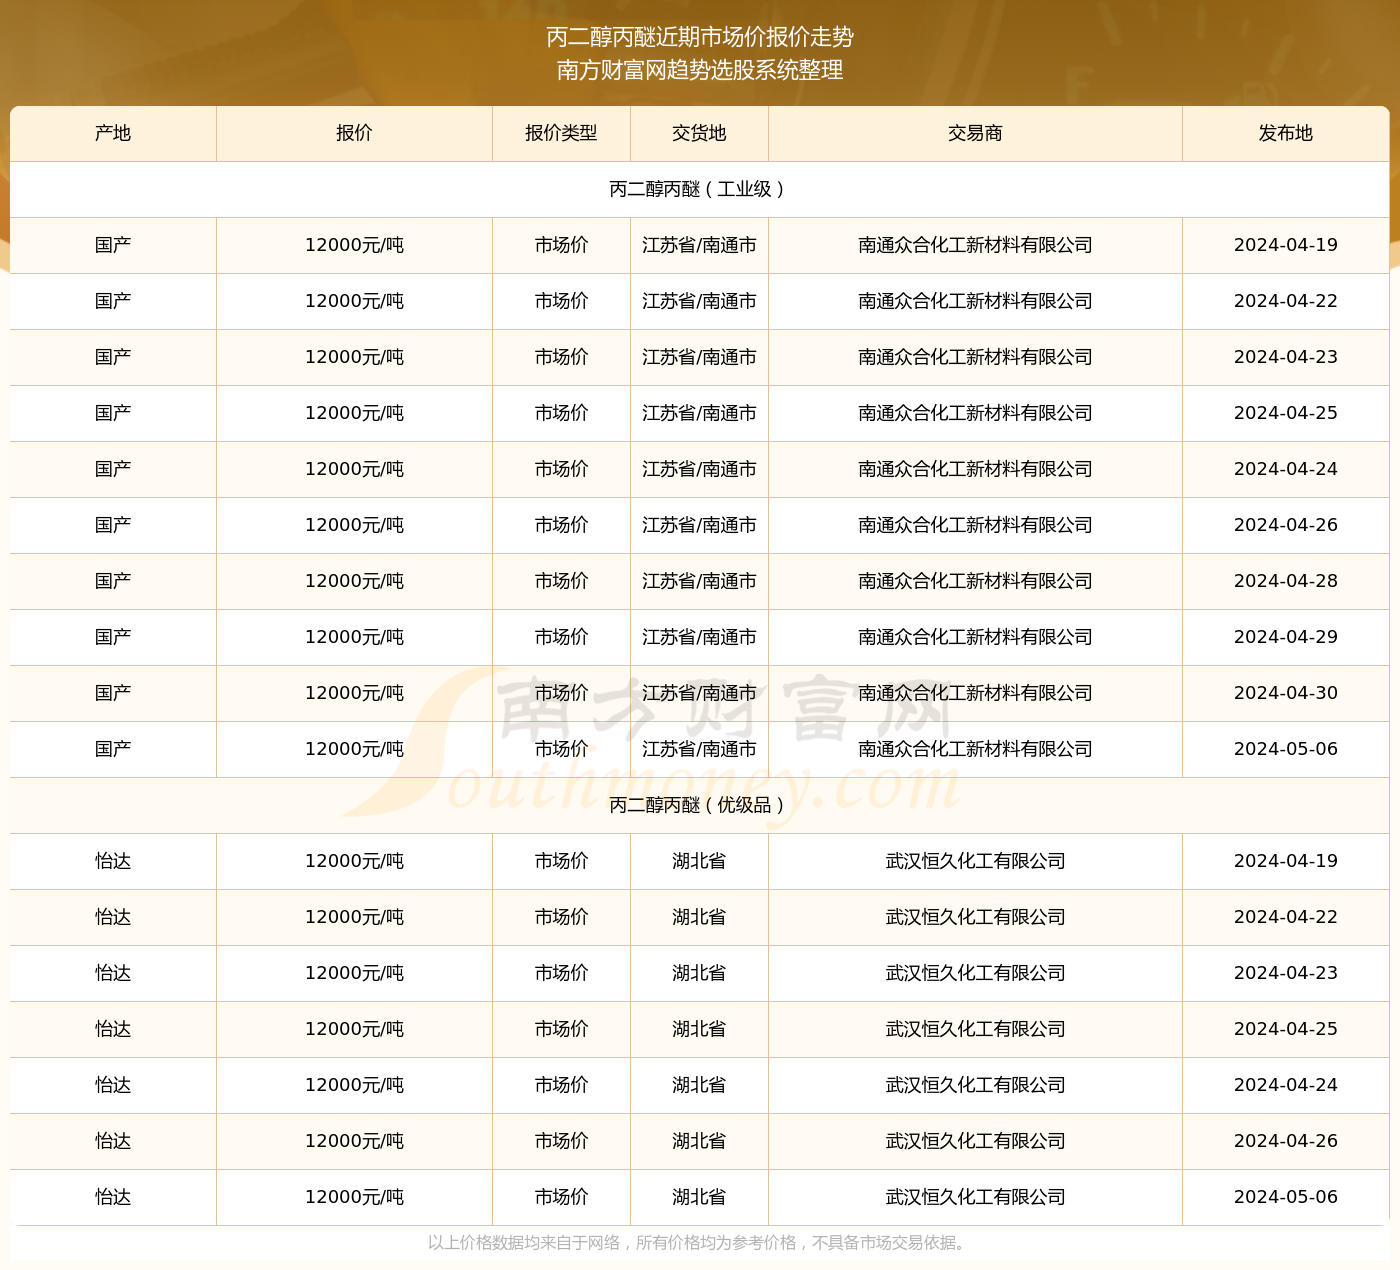The height and width of the screenshot is (1270, 1400).
Task: Click date 2024-04-23 in the 武汉恒久 row
Action: pyautogui.click(x=1285, y=973)
